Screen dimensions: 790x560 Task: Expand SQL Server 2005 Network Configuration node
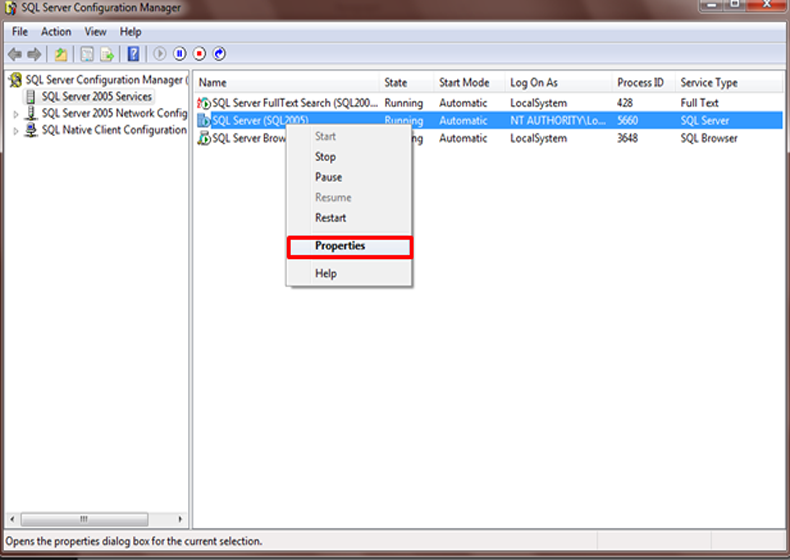(16, 114)
